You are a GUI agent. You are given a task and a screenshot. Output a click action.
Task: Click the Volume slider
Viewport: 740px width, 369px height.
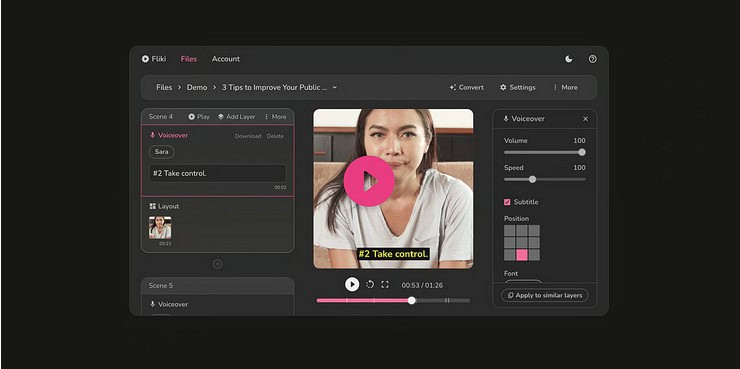coord(545,152)
